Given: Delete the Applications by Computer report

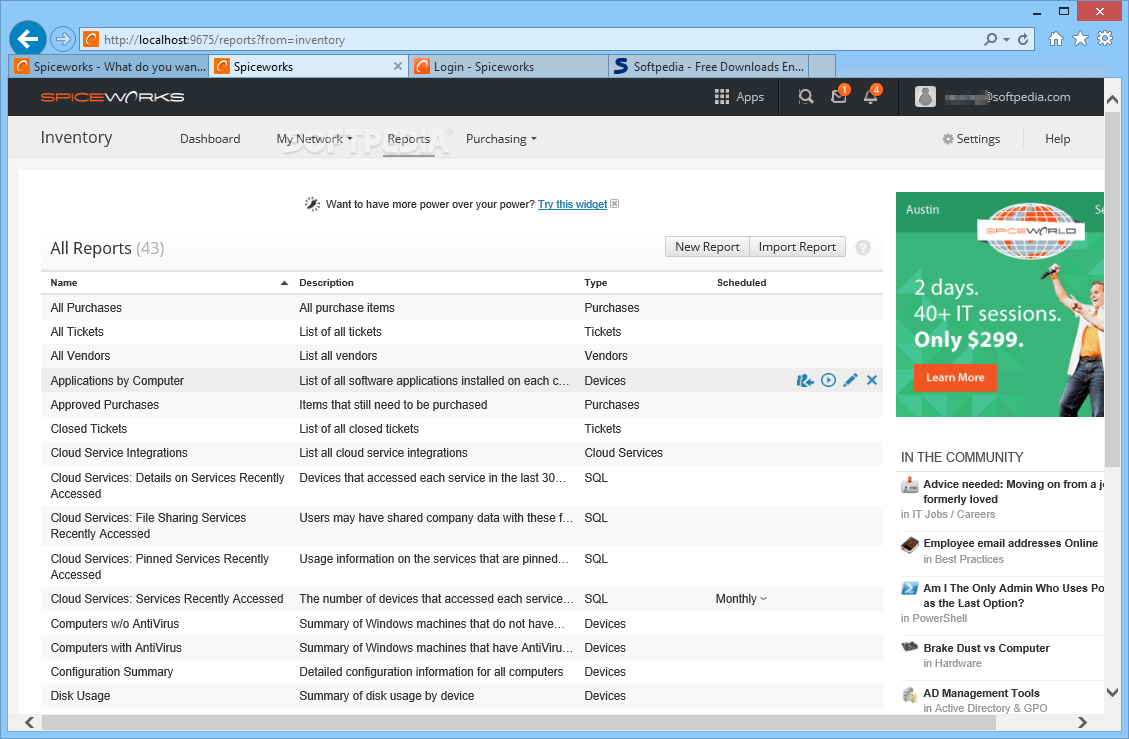Looking at the screenshot, I should coord(872,380).
